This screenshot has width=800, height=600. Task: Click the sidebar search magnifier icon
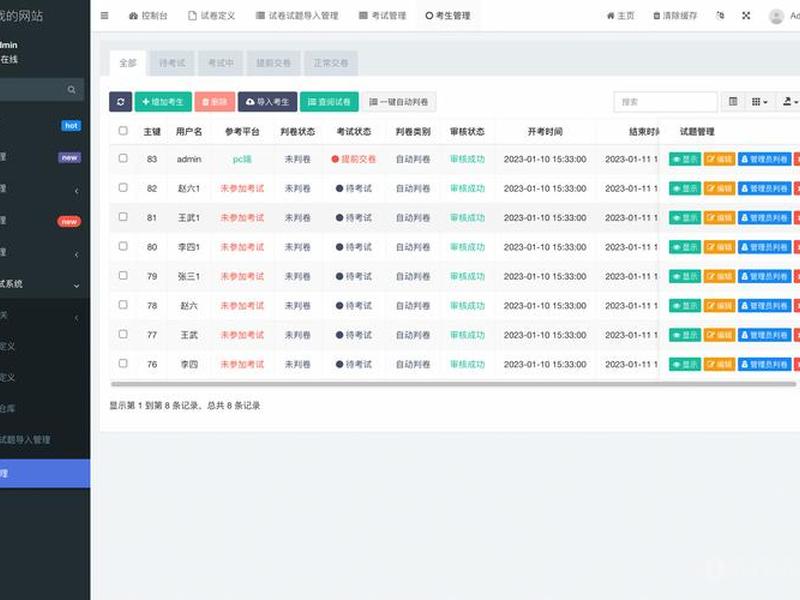(71, 90)
